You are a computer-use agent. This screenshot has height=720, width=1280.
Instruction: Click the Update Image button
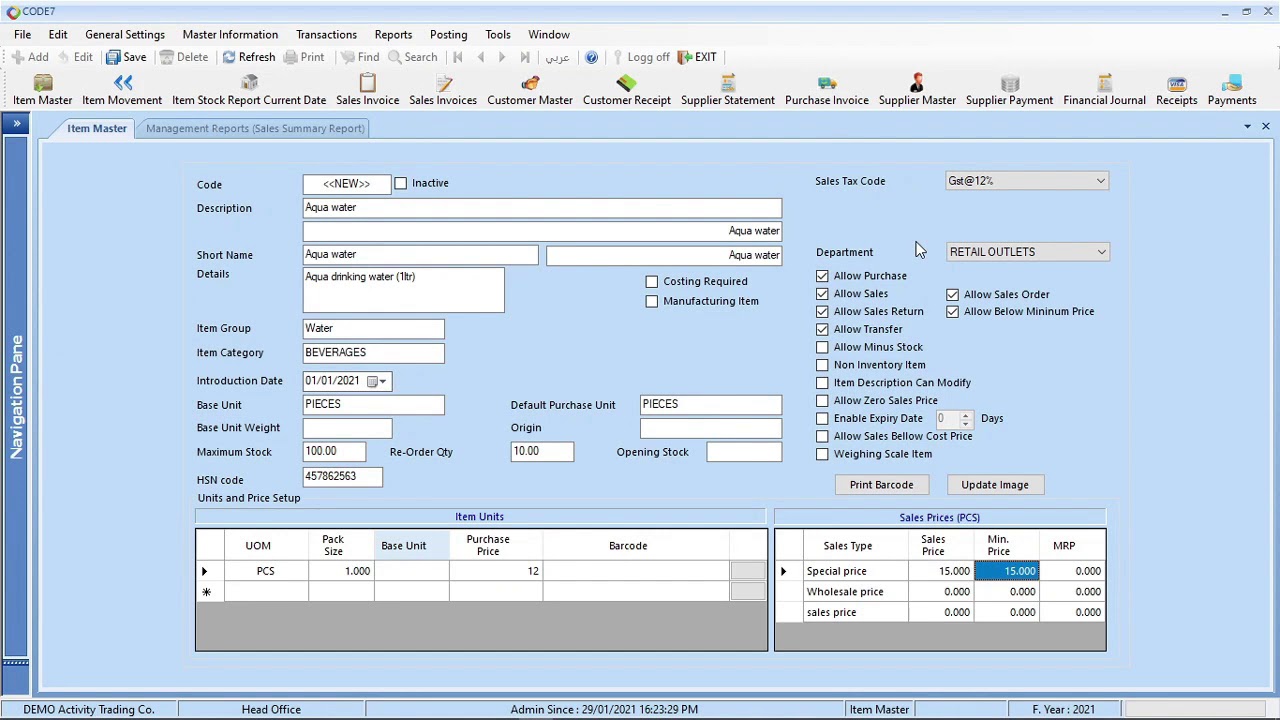tap(994, 485)
